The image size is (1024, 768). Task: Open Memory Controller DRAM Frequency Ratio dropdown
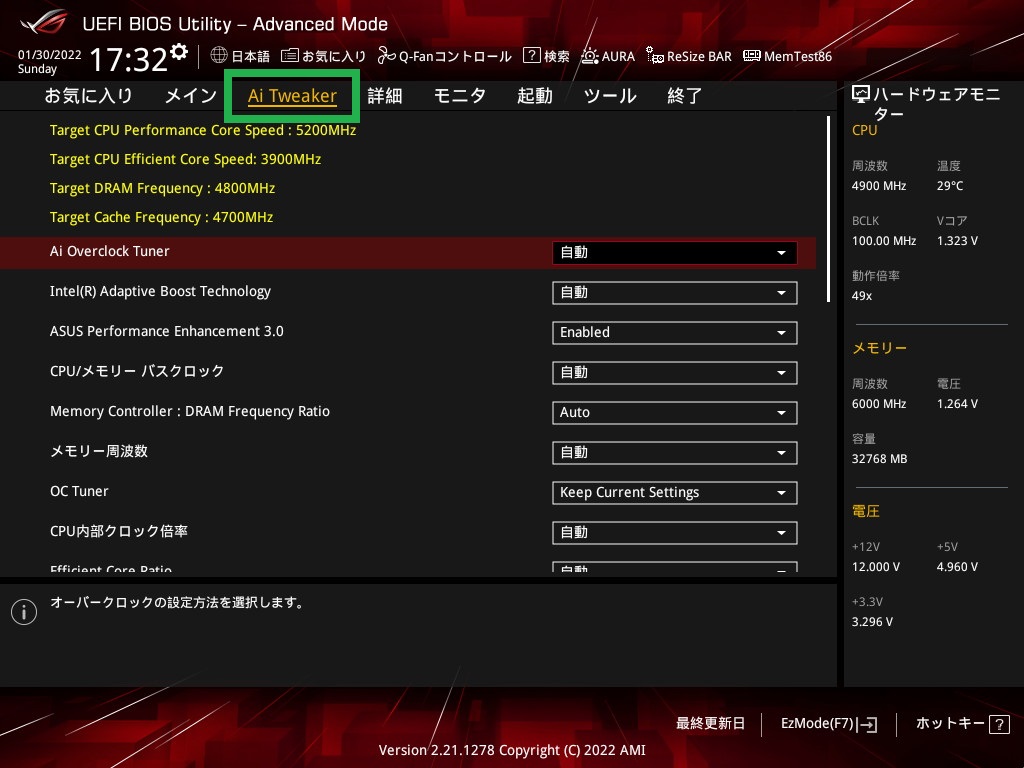click(x=675, y=413)
